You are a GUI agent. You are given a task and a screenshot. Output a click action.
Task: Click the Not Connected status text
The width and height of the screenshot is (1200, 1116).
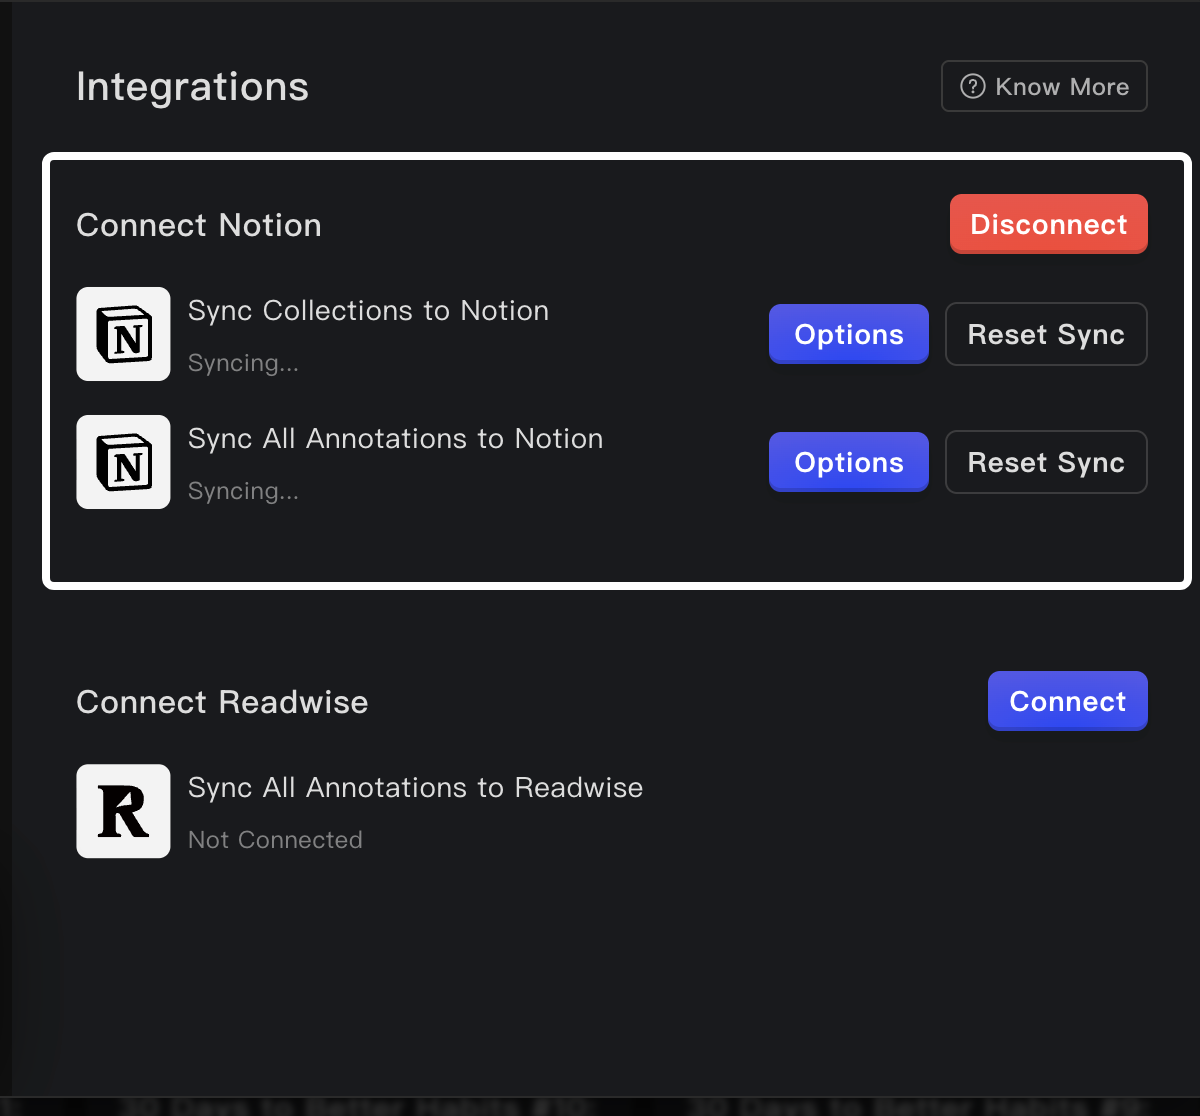tap(275, 840)
